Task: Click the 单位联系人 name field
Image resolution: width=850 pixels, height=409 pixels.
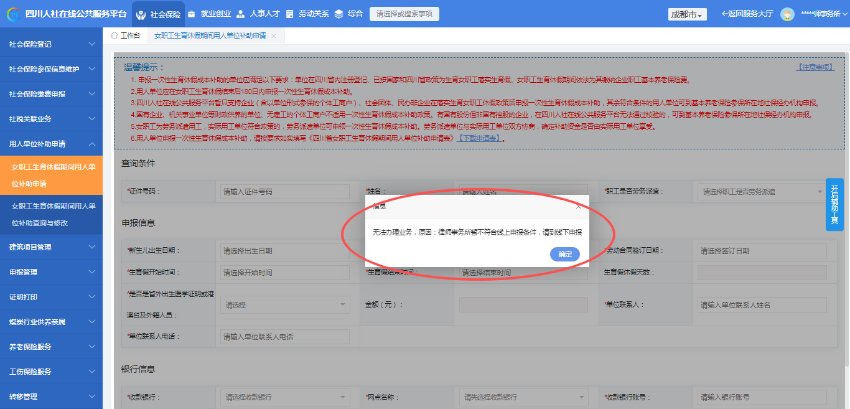Action: [x=761, y=305]
